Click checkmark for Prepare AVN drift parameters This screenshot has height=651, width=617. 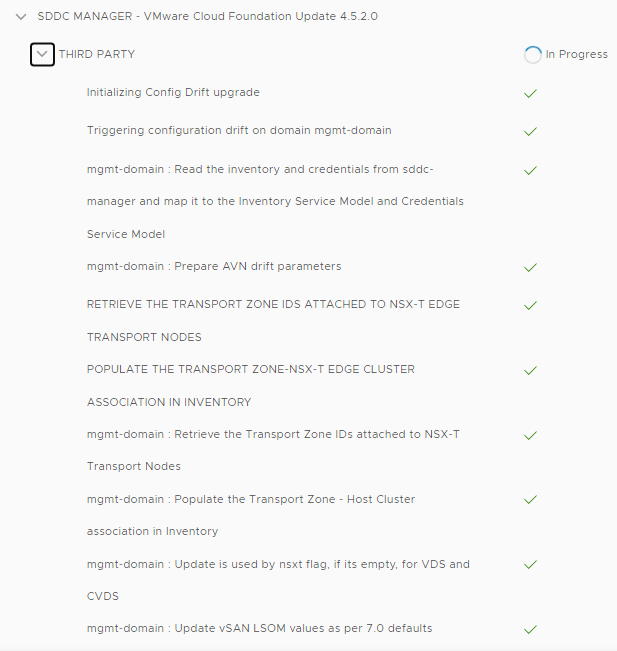pos(531,267)
